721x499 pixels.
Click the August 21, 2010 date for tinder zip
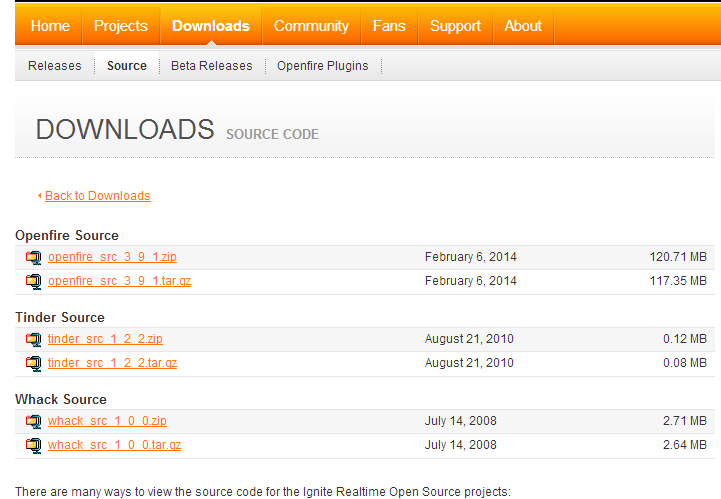pos(469,339)
